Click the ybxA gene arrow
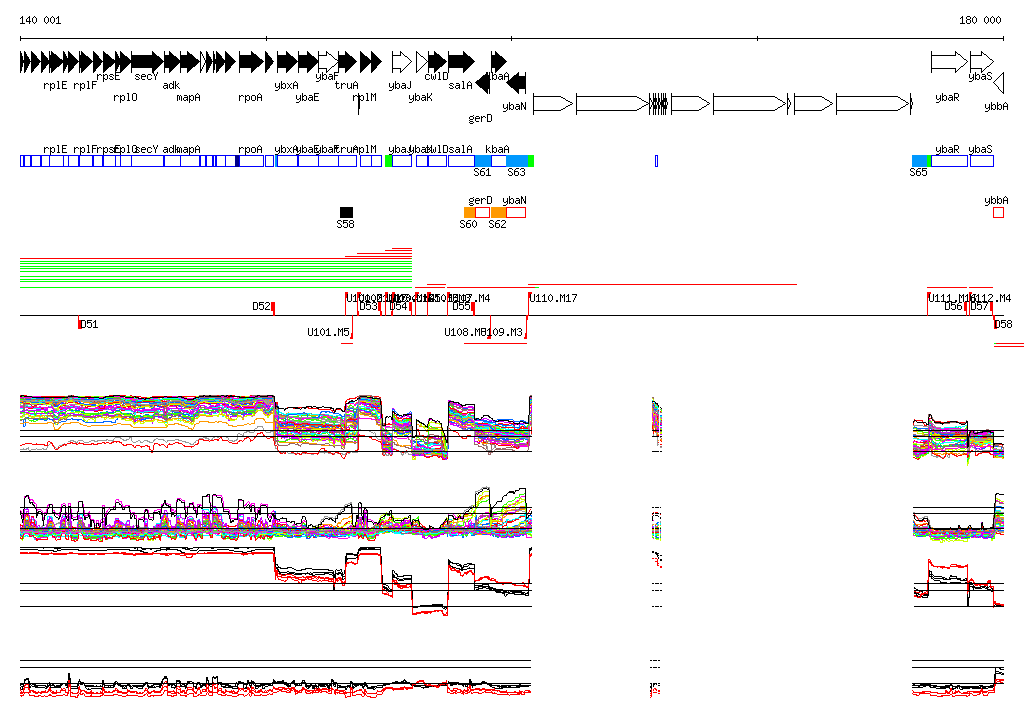This screenshot has width=1024, height=714. click(287, 62)
